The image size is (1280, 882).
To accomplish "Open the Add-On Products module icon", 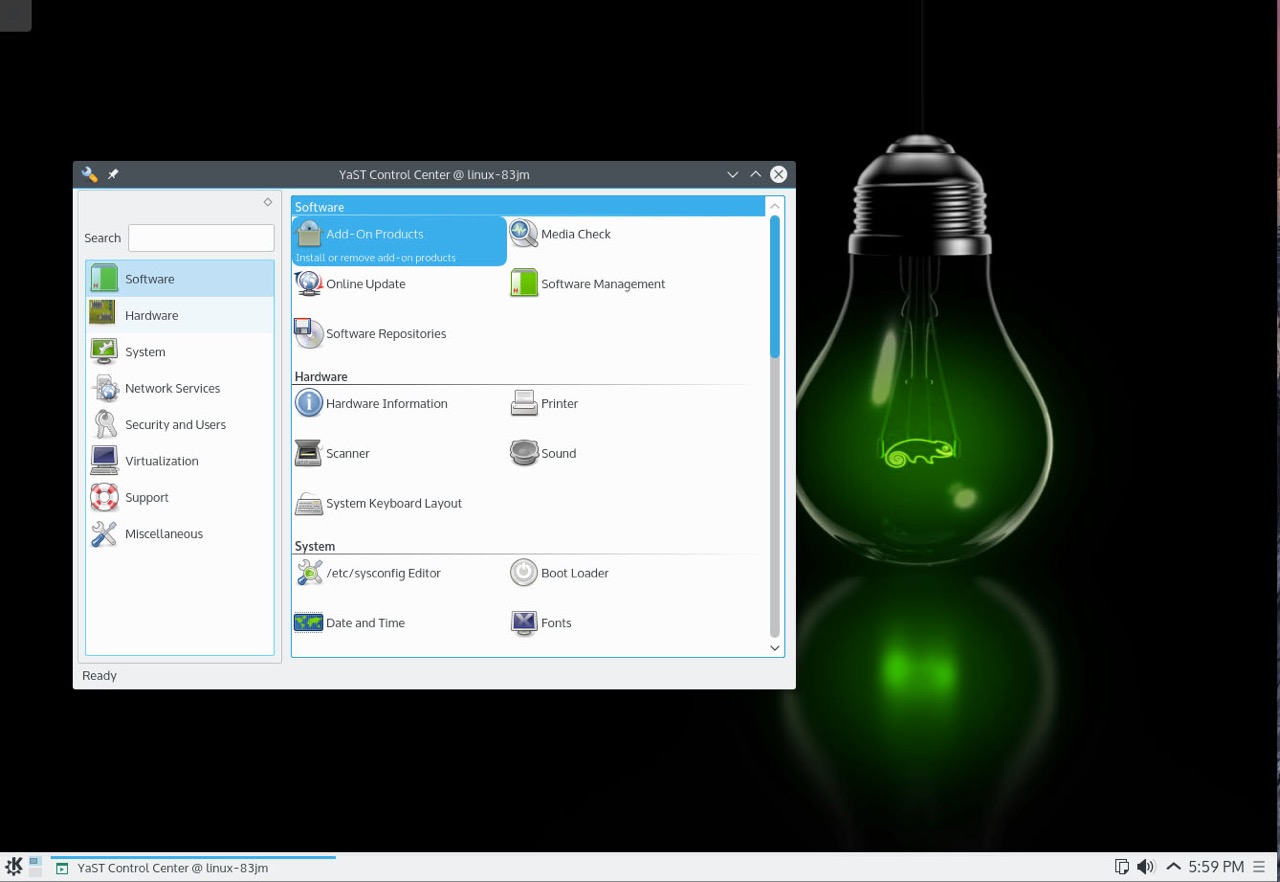I will (308, 234).
